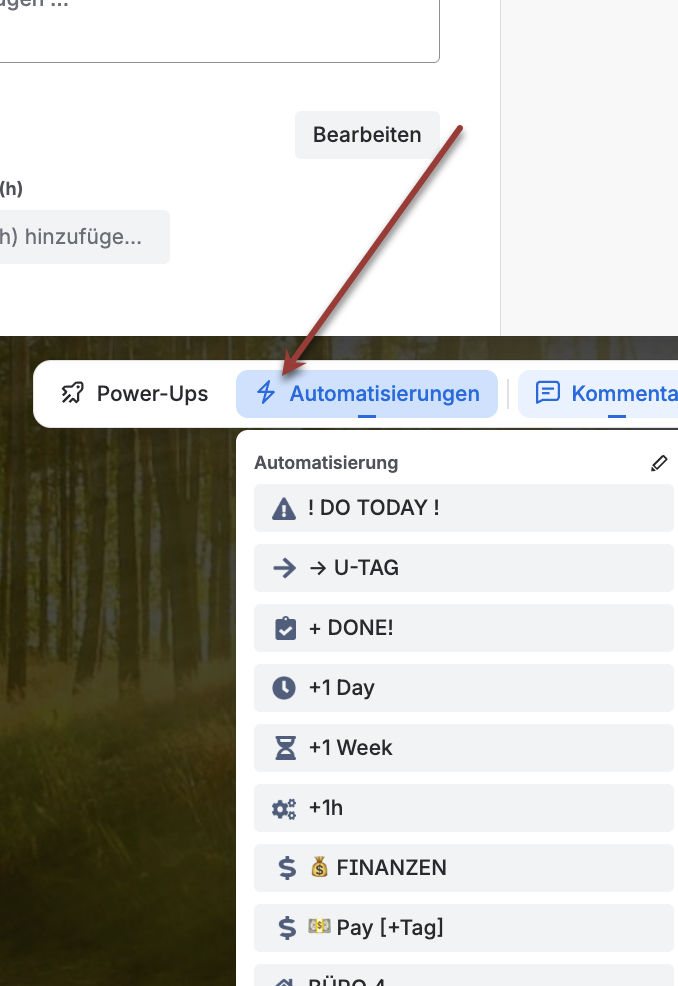Click the Bearbeiten button
Image resolution: width=678 pixels, height=986 pixels.
367,135
